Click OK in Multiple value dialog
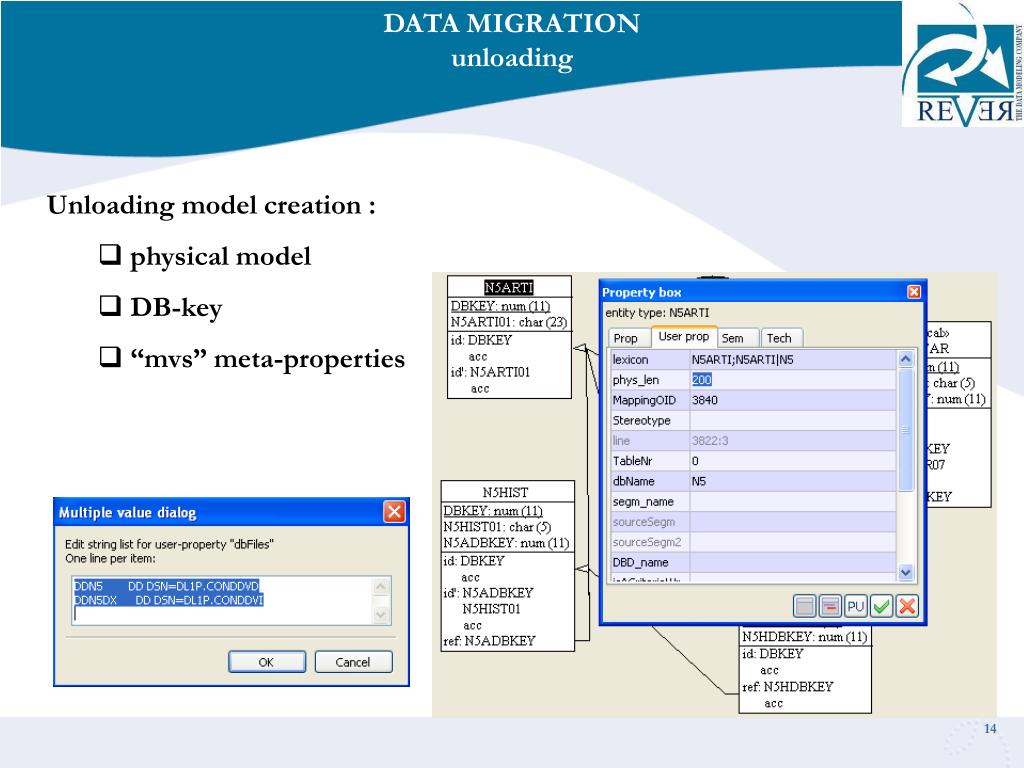This screenshot has width=1024, height=768. (x=266, y=662)
